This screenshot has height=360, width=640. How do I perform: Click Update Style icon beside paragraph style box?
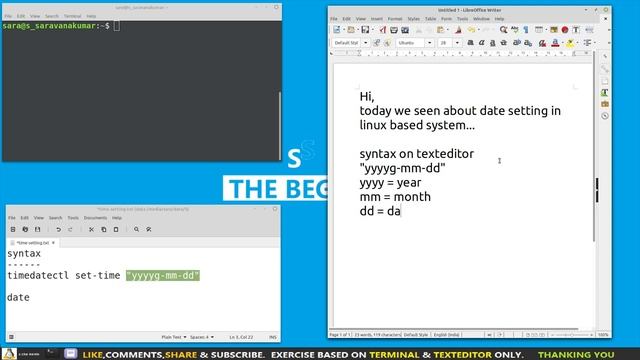pos(376,42)
